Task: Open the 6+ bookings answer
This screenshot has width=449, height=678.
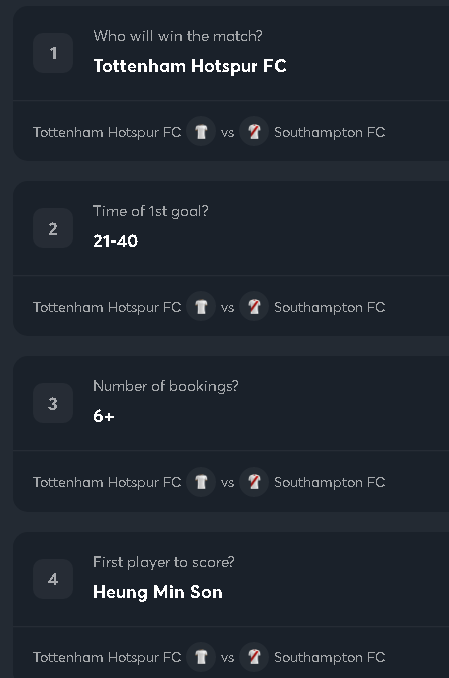Action: pos(104,416)
